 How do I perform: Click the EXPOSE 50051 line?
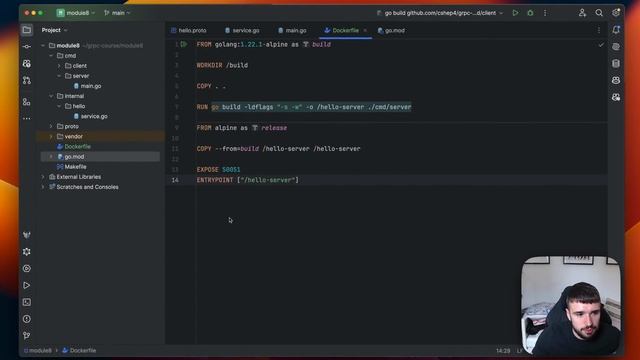[x=218, y=169]
